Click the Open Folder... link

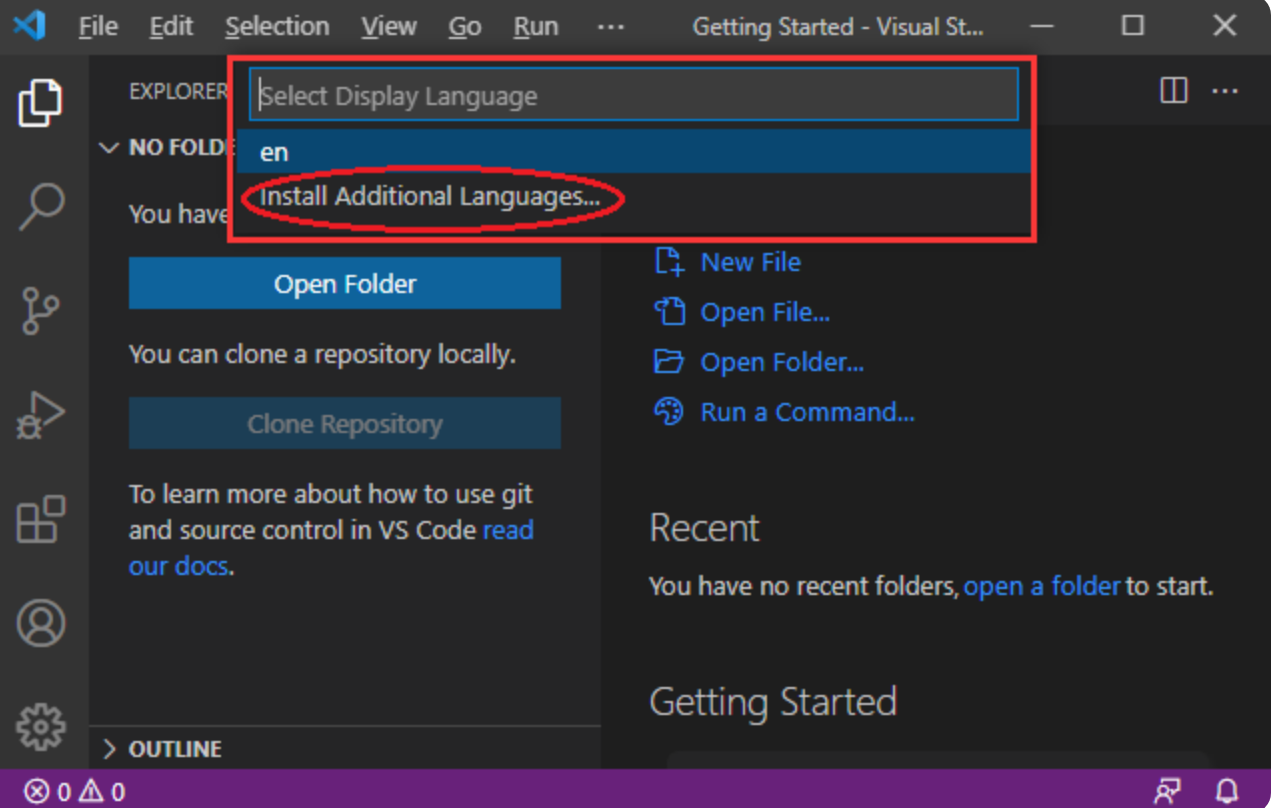point(783,362)
